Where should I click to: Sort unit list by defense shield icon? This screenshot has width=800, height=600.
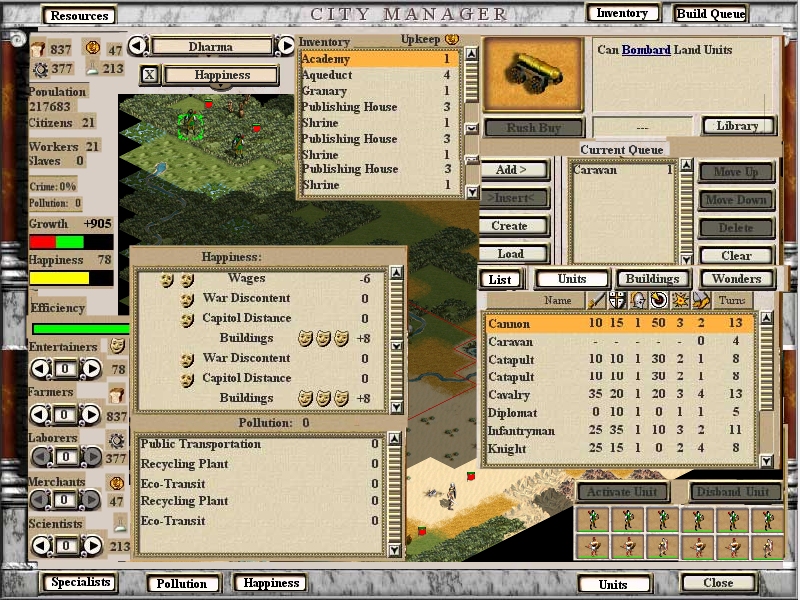(x=616, y=300)
